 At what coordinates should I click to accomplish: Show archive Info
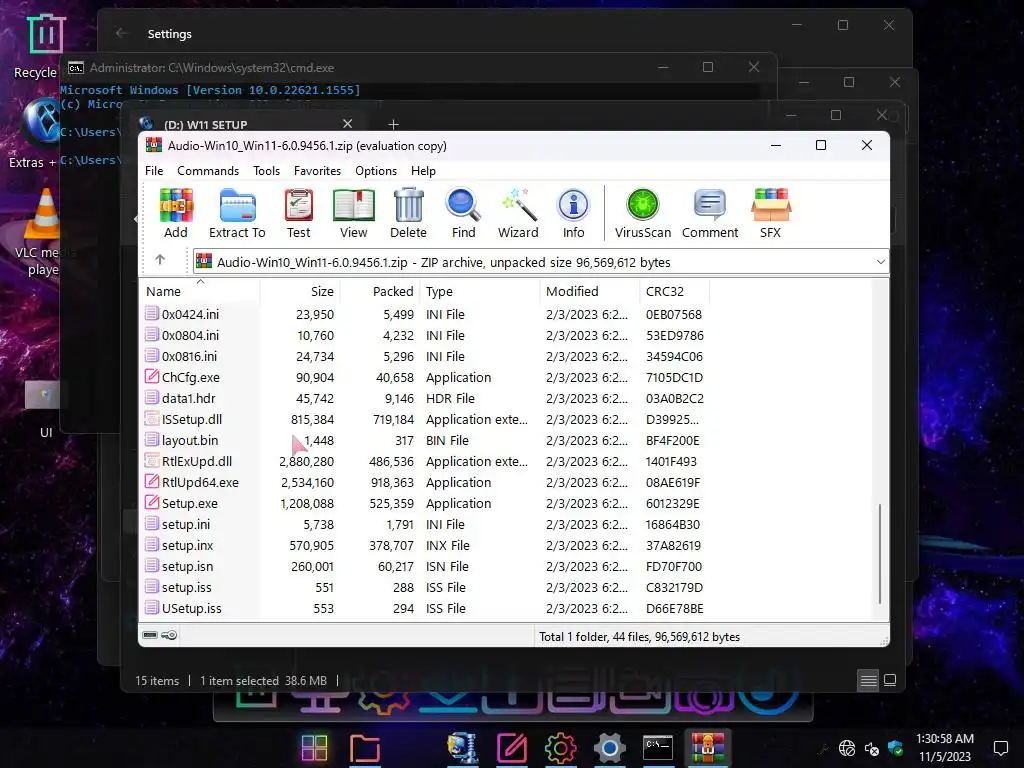[573, 213]
